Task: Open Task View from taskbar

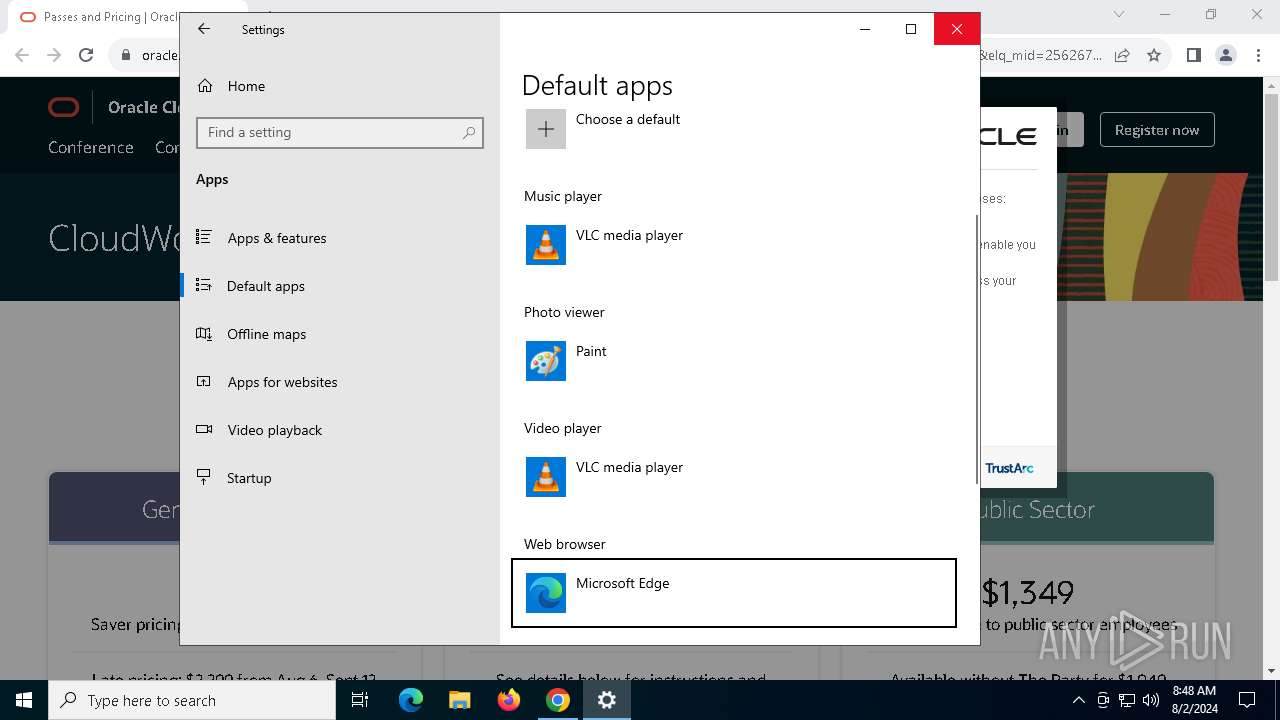Action: (360, 700)
